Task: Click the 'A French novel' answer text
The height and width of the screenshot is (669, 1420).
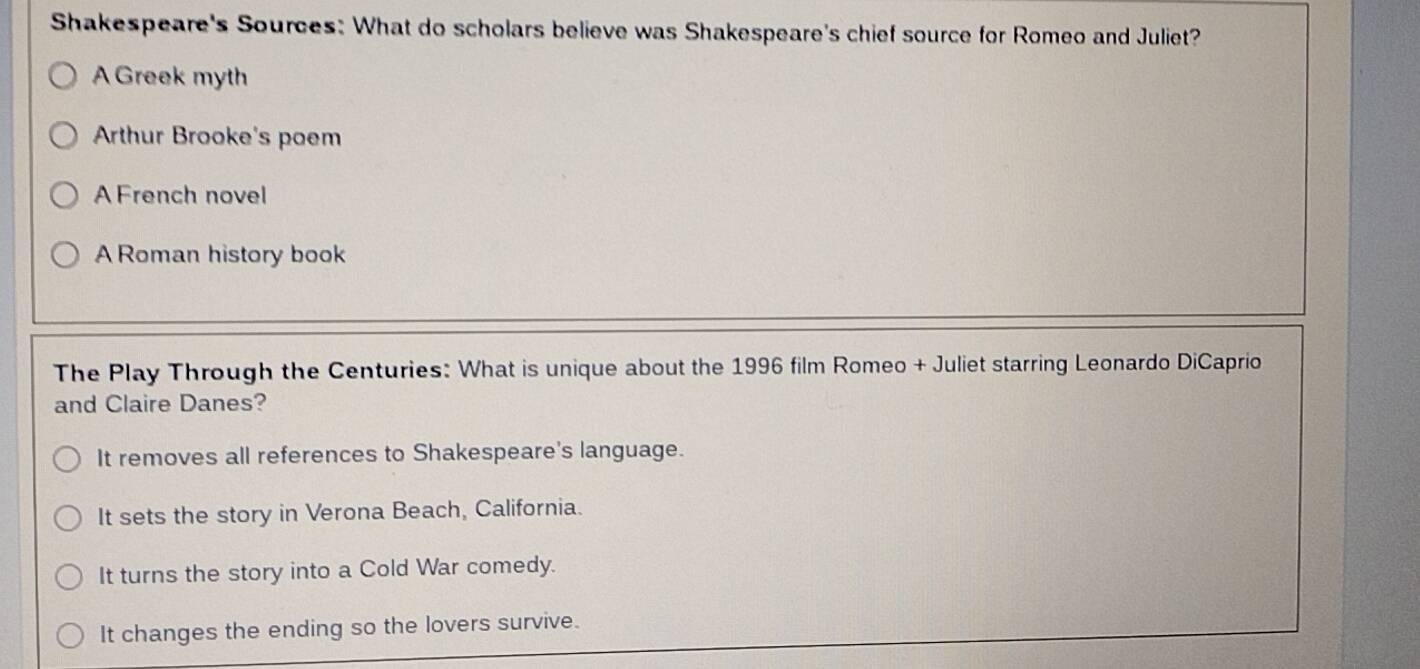Action: tap(180, 195)
